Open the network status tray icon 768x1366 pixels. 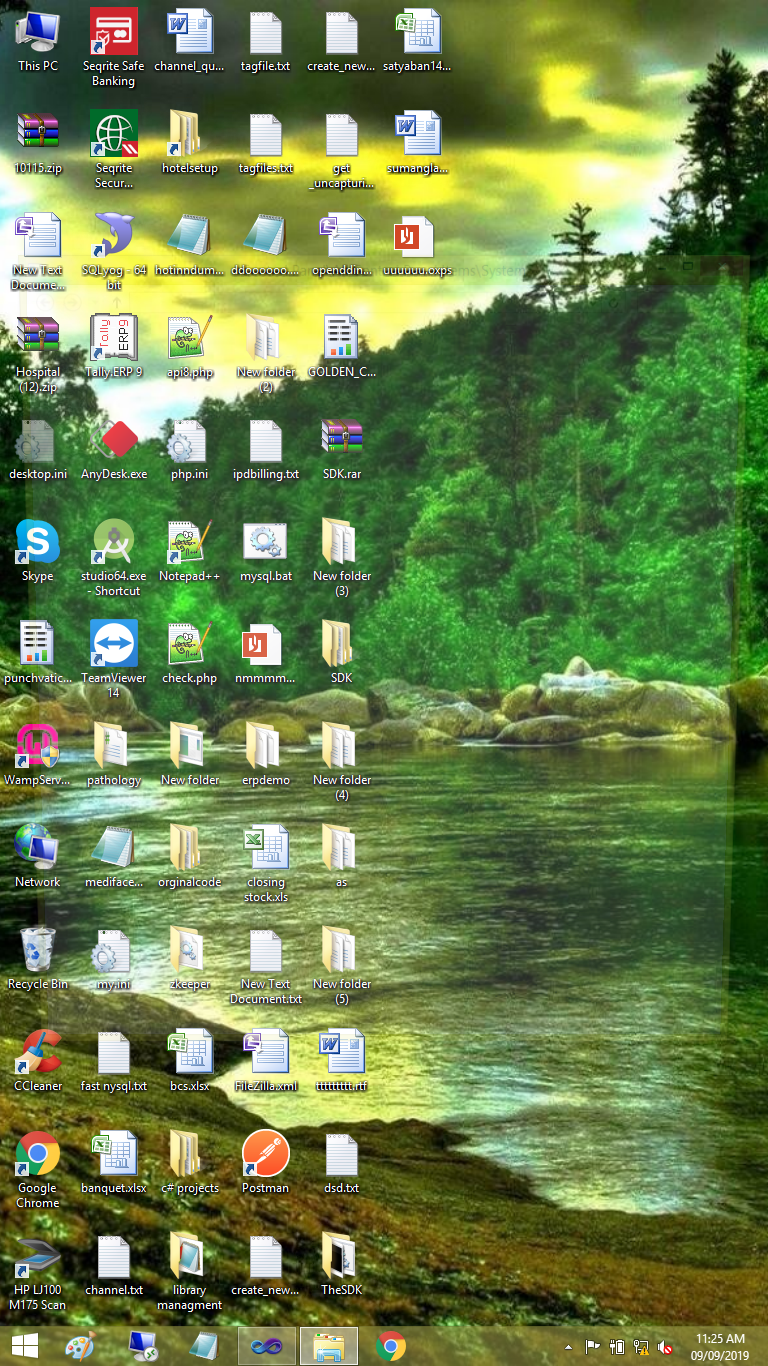tap(641, 1347)
